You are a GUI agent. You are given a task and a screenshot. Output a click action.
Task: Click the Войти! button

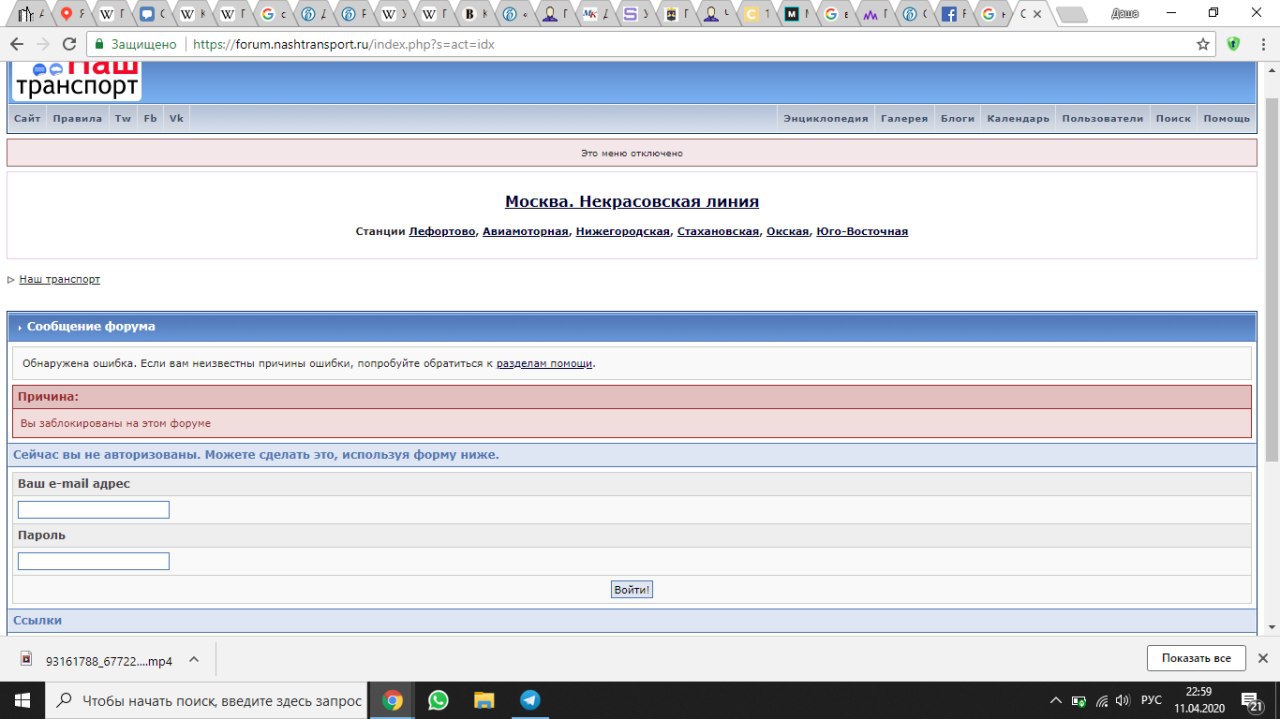click(632, 590)
